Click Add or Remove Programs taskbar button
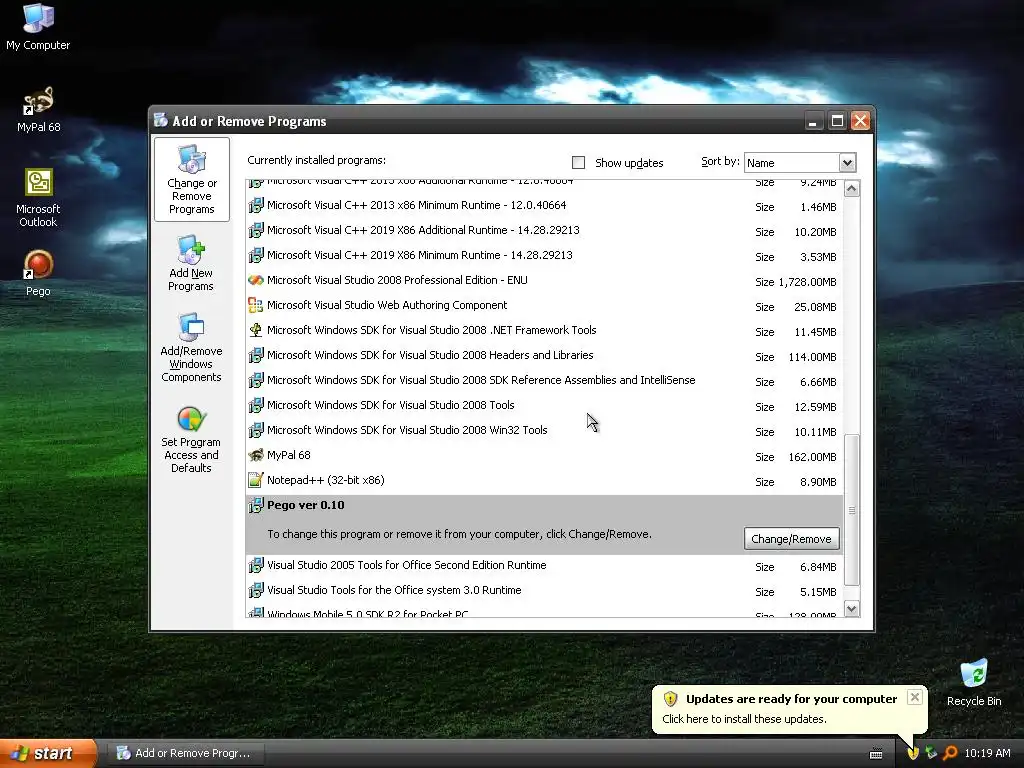Screen dimensions: 1024x768 pos(185,753)
